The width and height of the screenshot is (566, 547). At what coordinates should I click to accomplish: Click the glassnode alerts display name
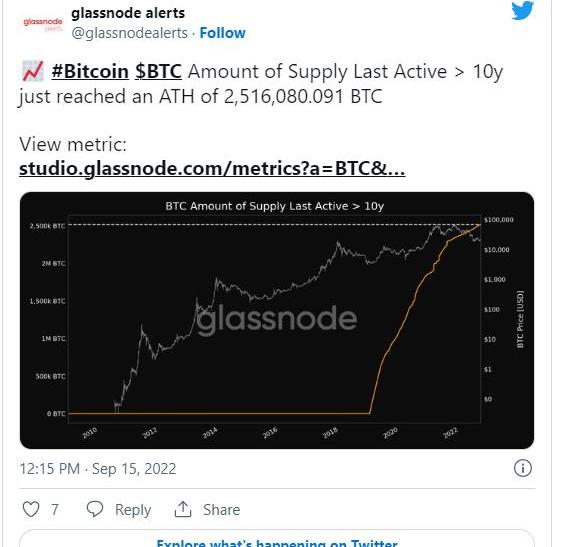(128, 13)
